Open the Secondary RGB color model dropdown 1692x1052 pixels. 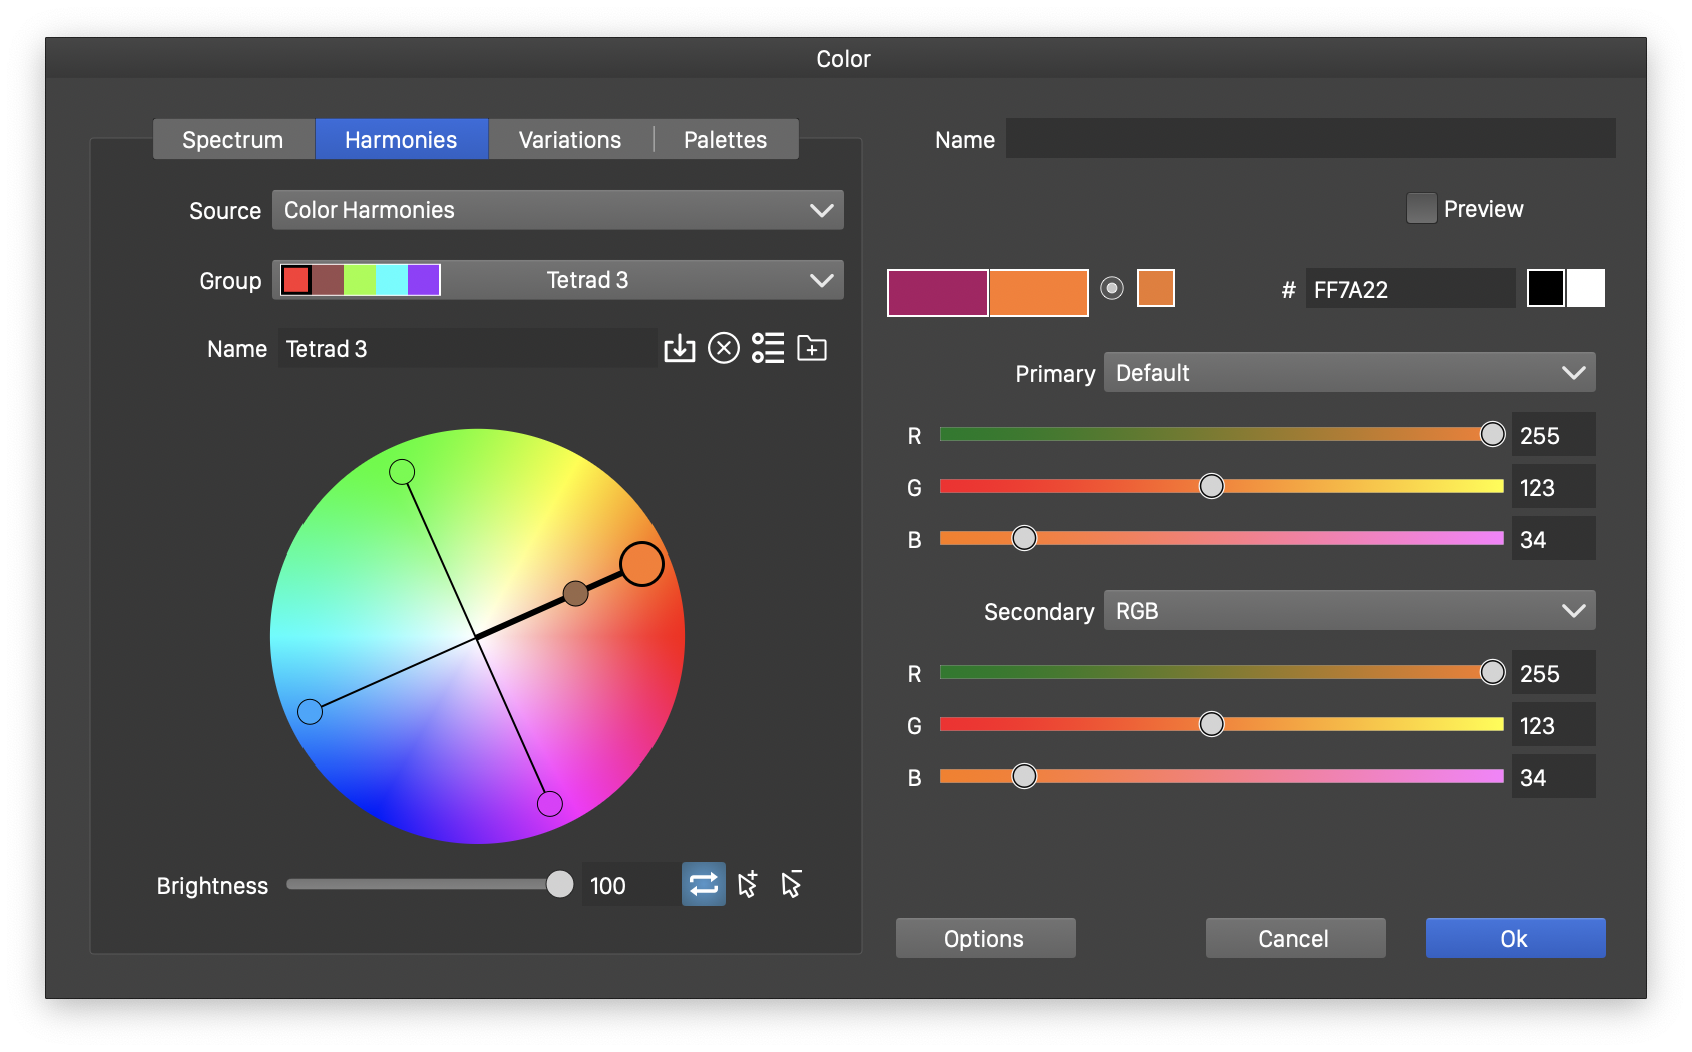click(x=1349, y=611)
